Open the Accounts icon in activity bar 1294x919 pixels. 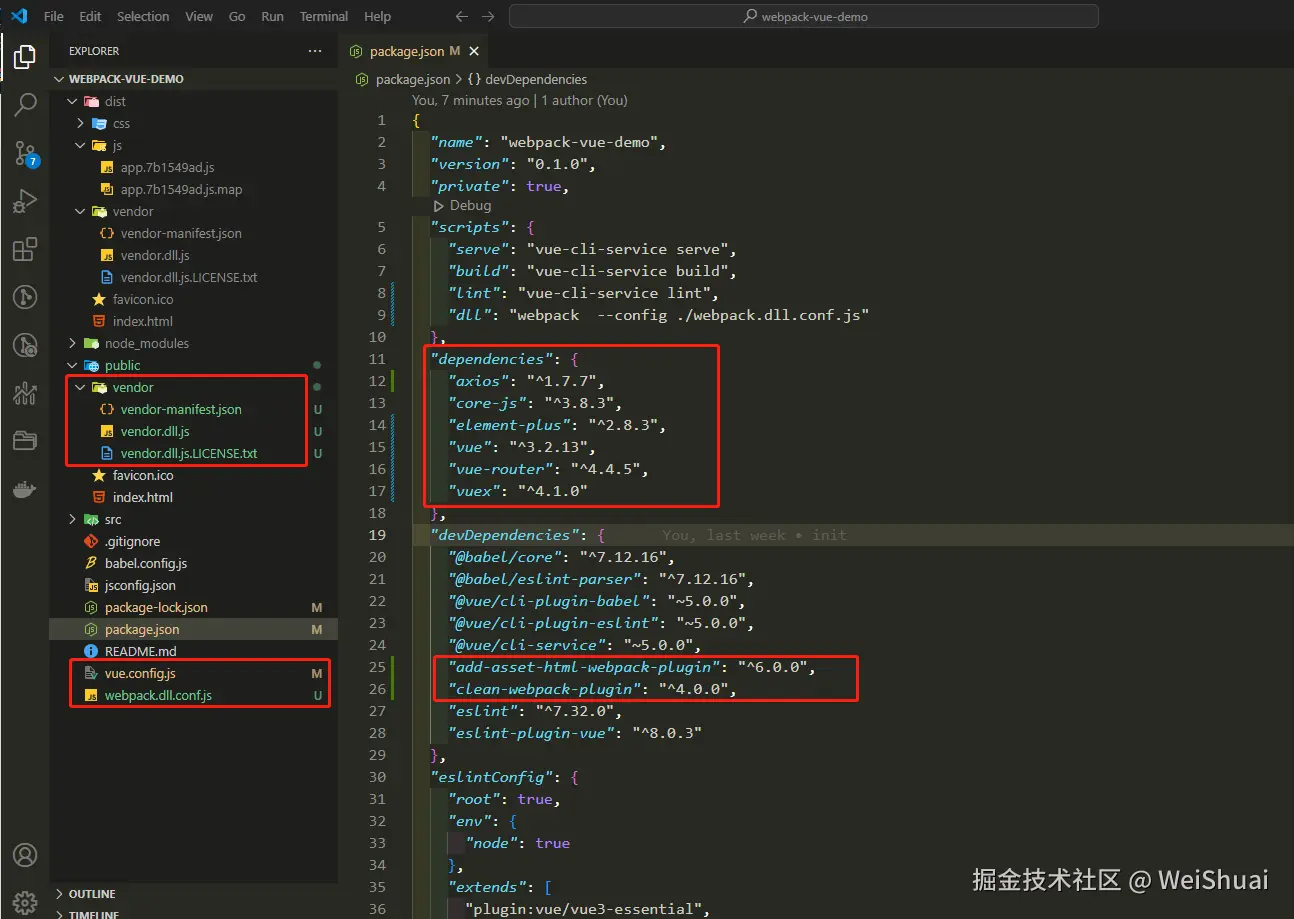pos(24,855)
